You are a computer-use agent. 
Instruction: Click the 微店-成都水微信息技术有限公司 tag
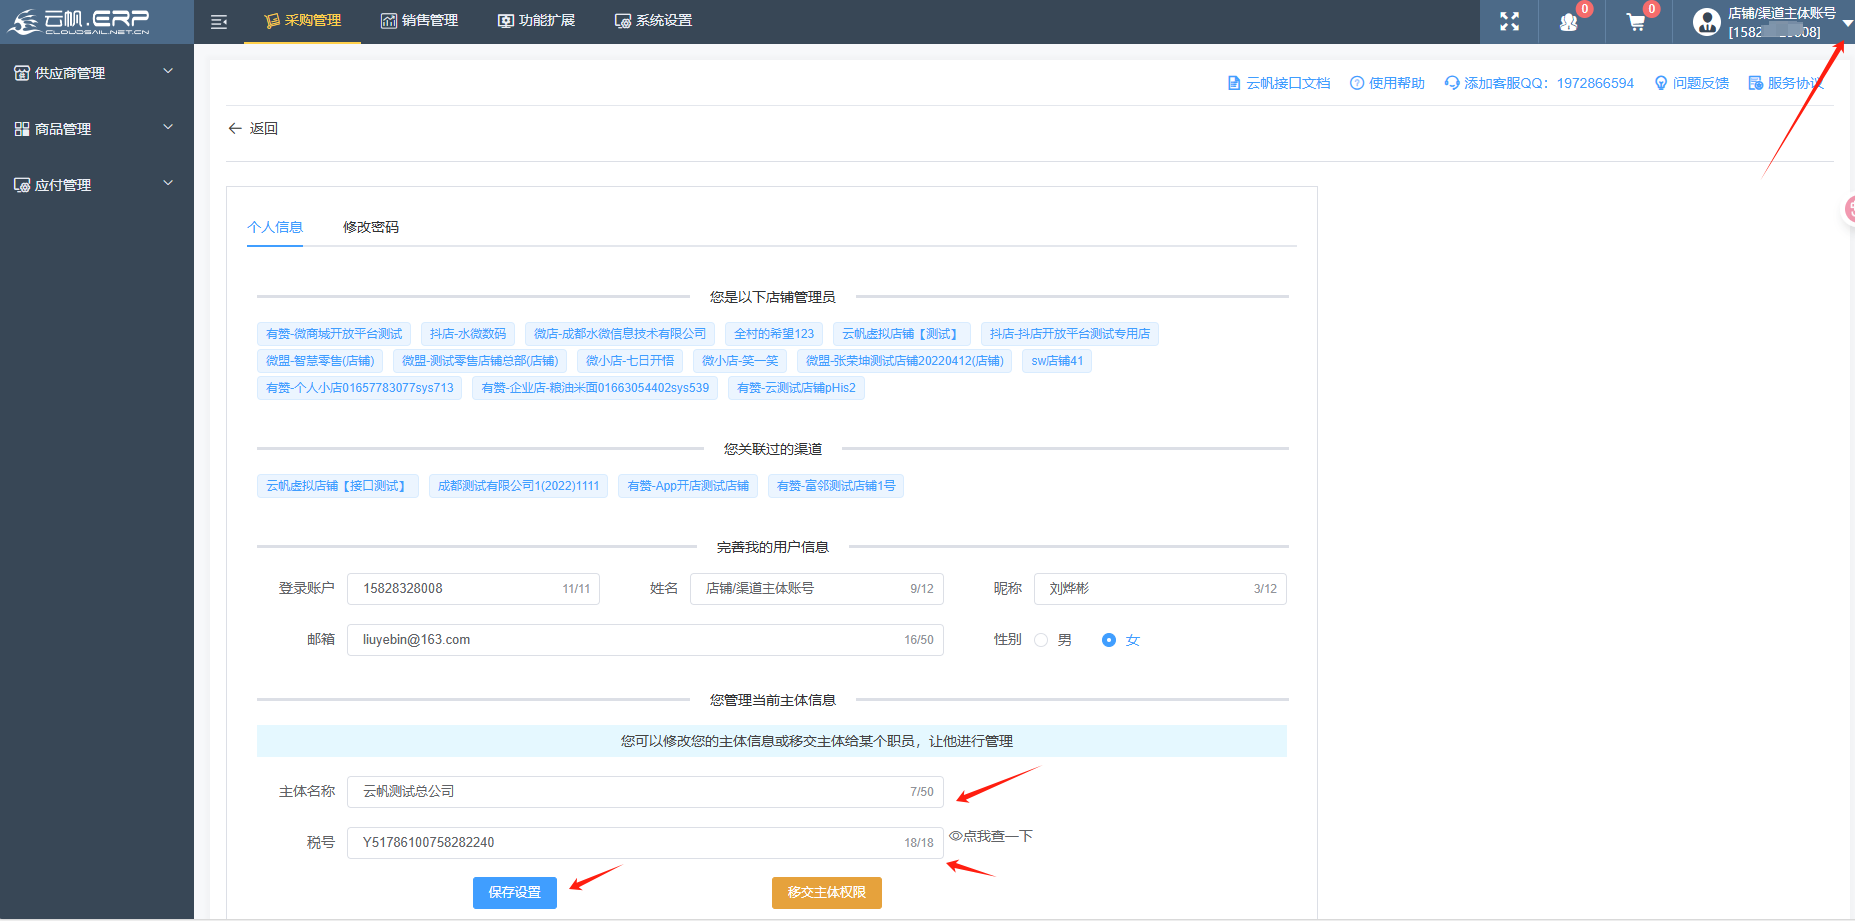[620, 334]
